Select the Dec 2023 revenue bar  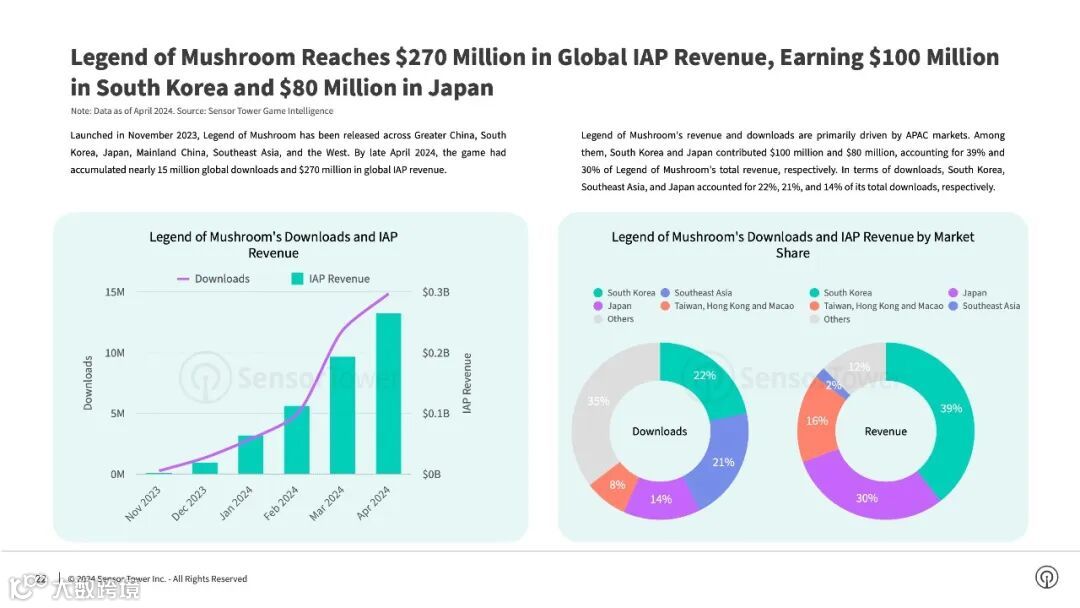point(205,468)
